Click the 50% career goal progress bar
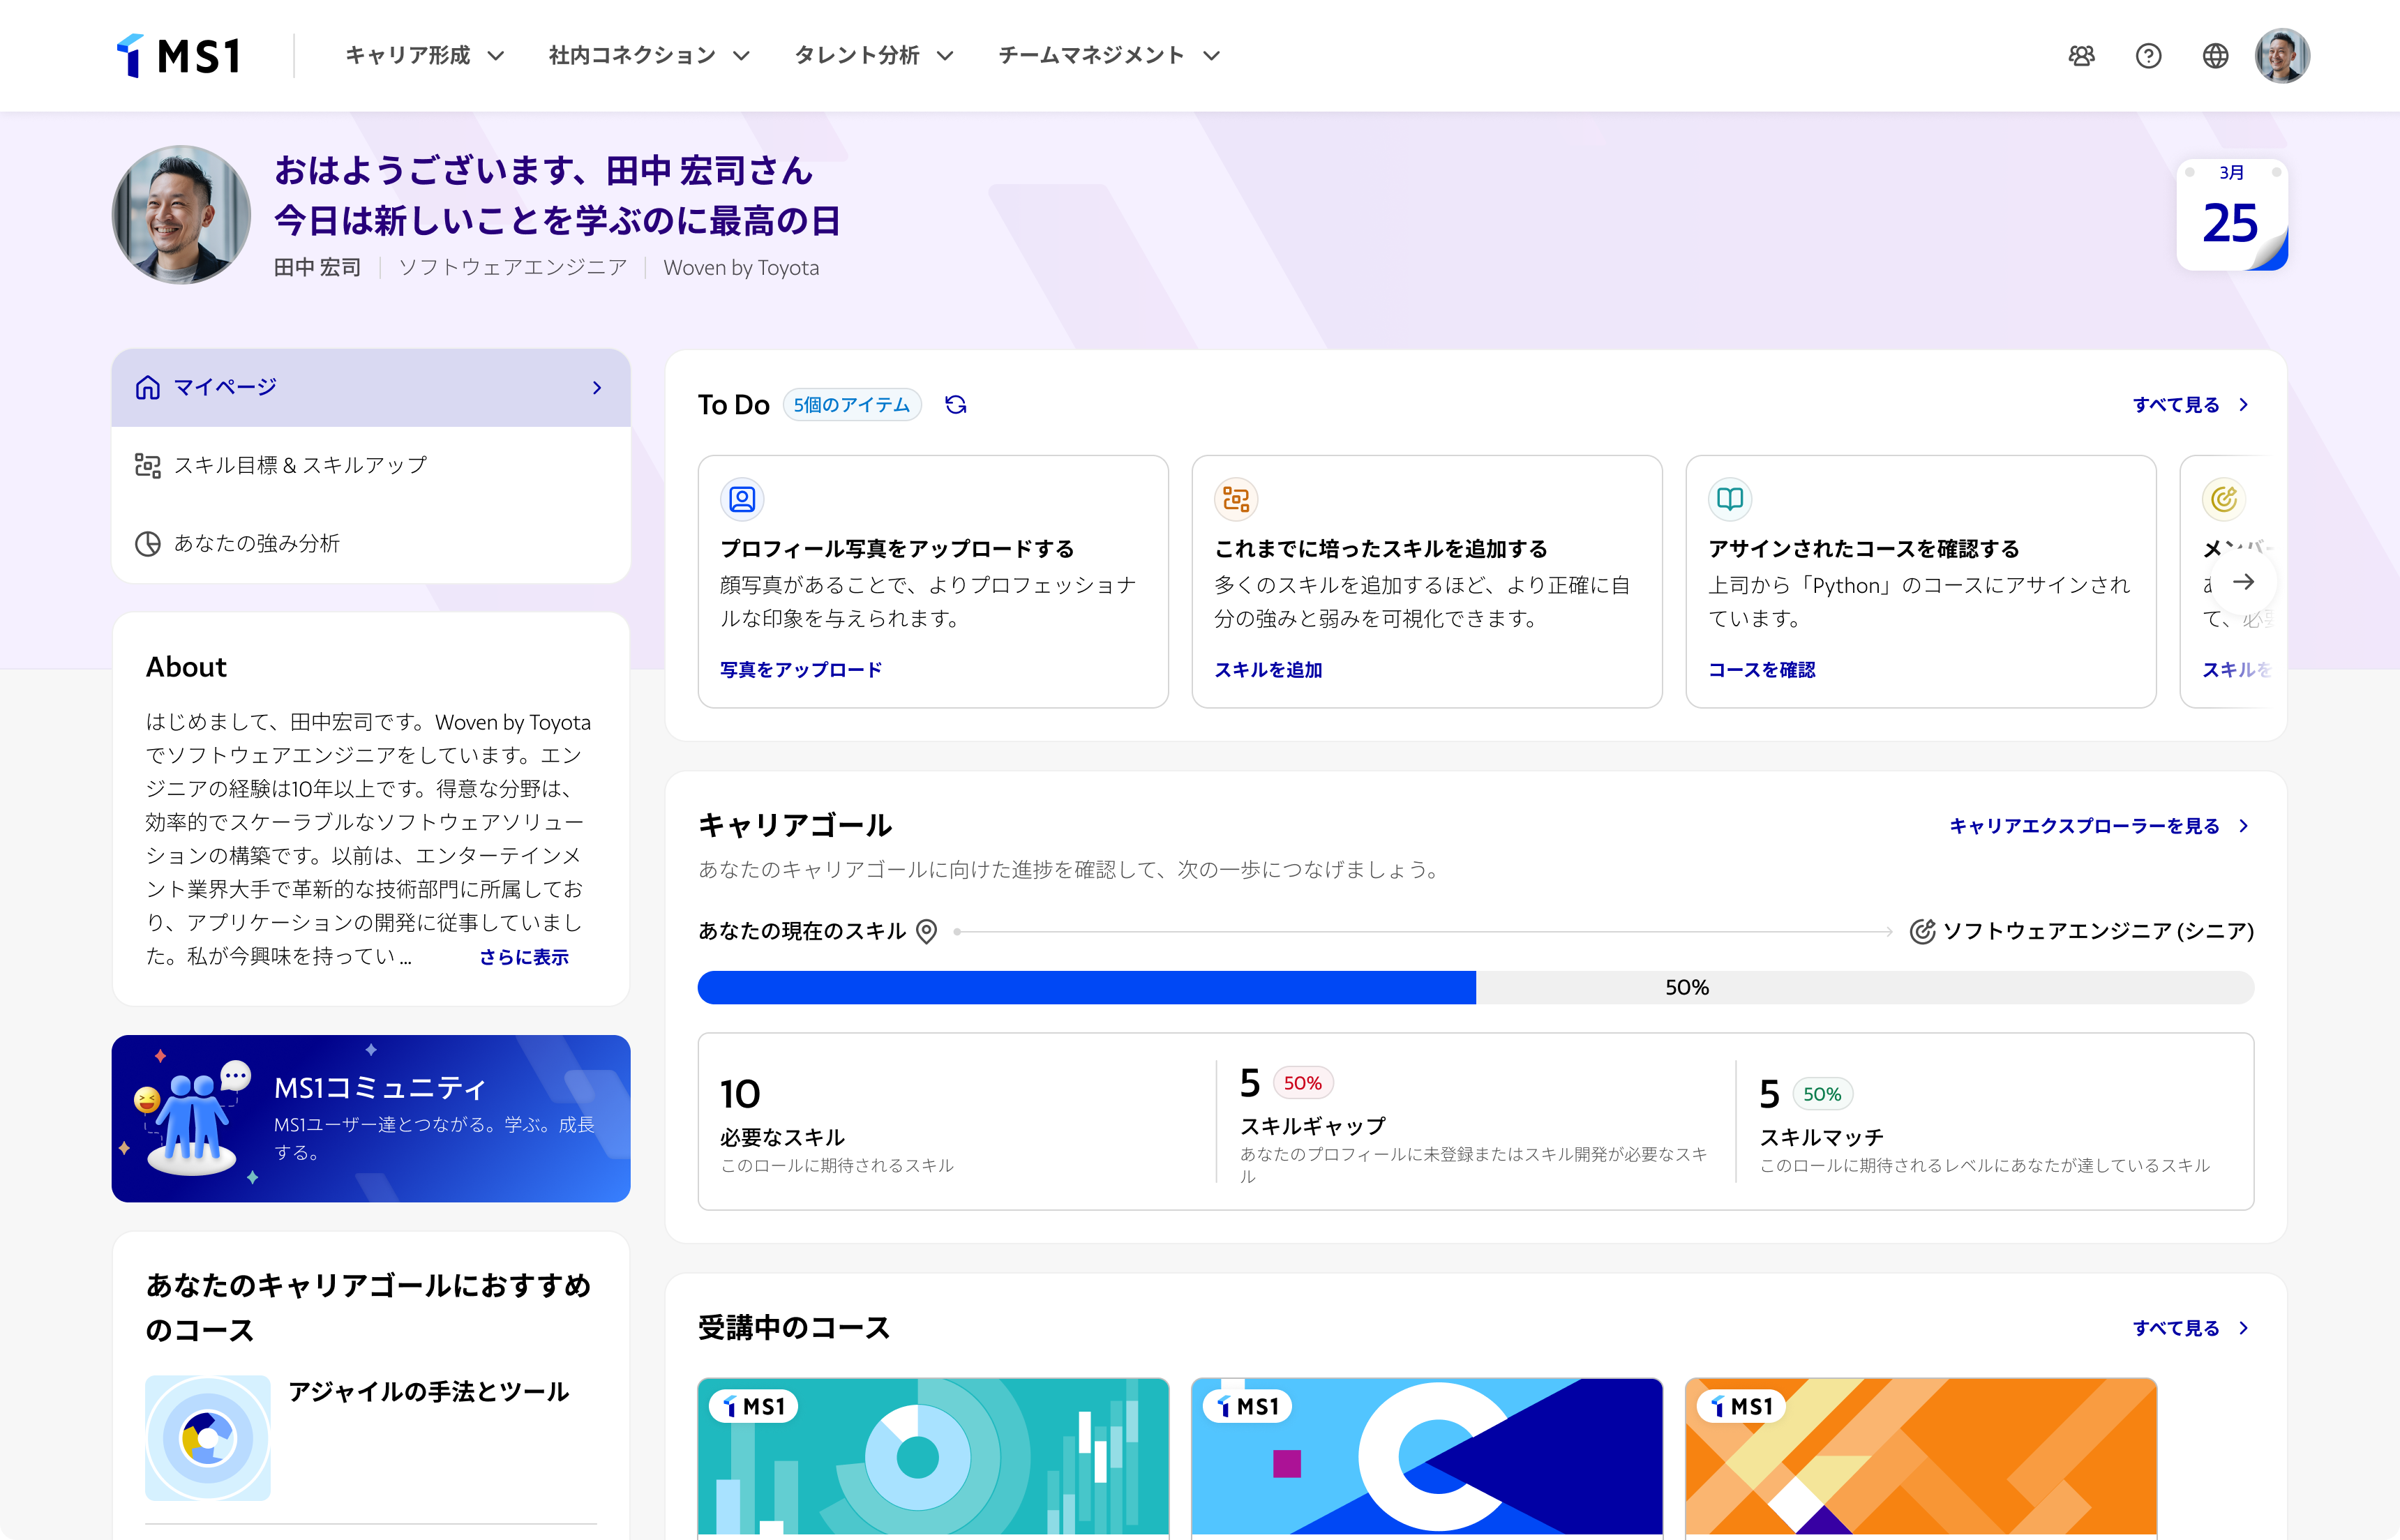 point(1476,988)
